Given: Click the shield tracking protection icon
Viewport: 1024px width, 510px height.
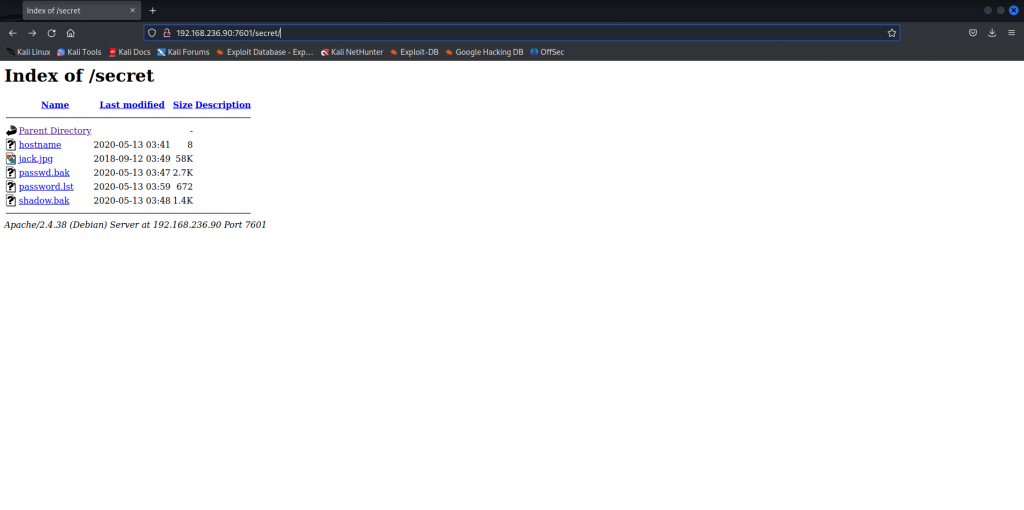Looking at the screenshot, I should 152,33.
